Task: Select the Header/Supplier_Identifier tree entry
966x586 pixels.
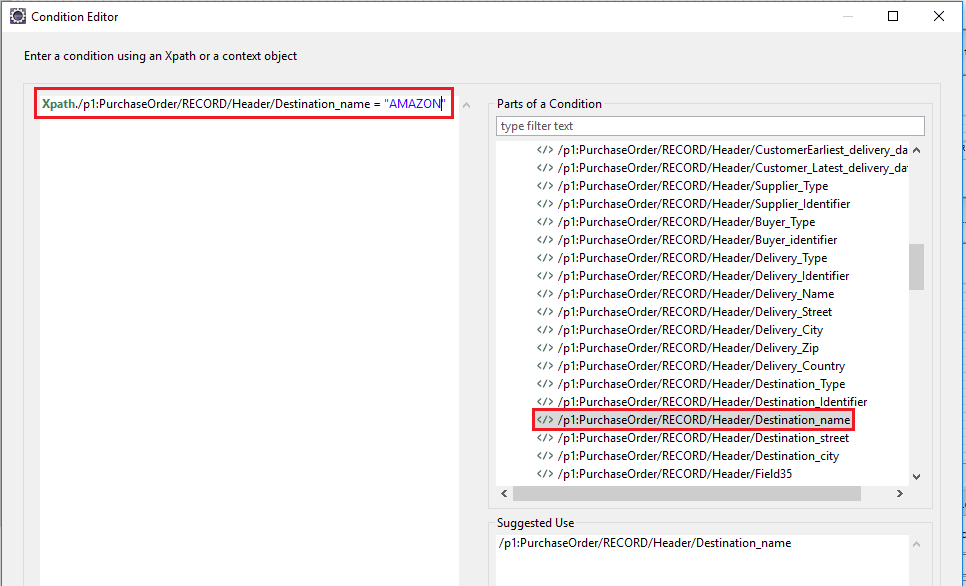Action: pos(704,204)
